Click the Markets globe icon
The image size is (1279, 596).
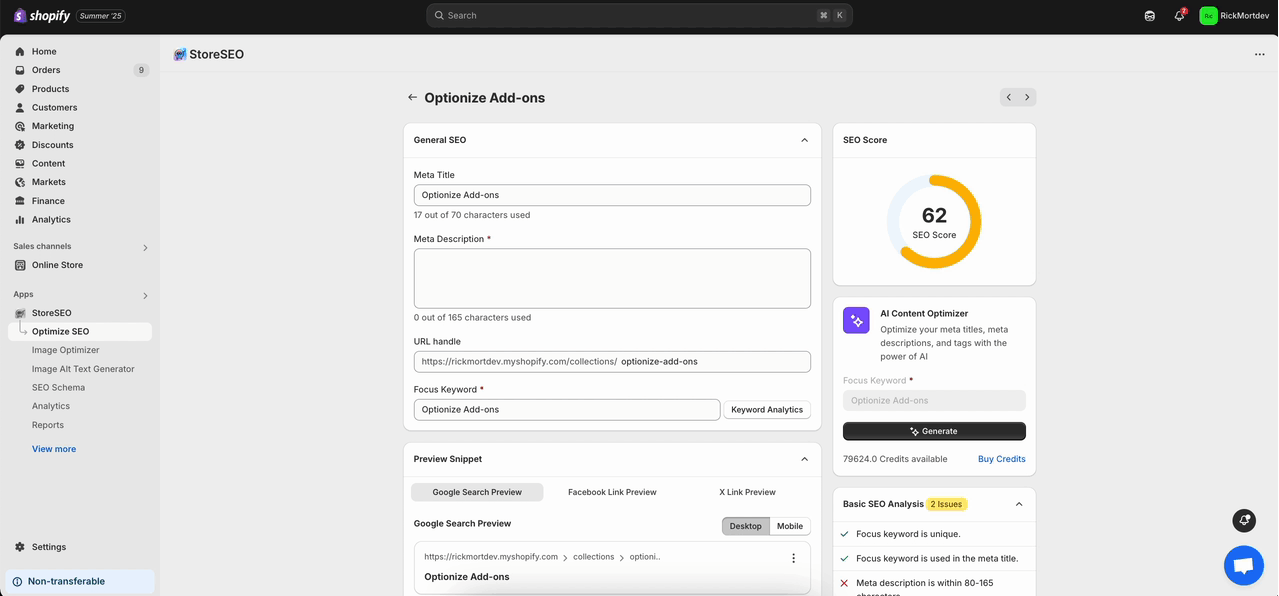click(x=20, y=182)
